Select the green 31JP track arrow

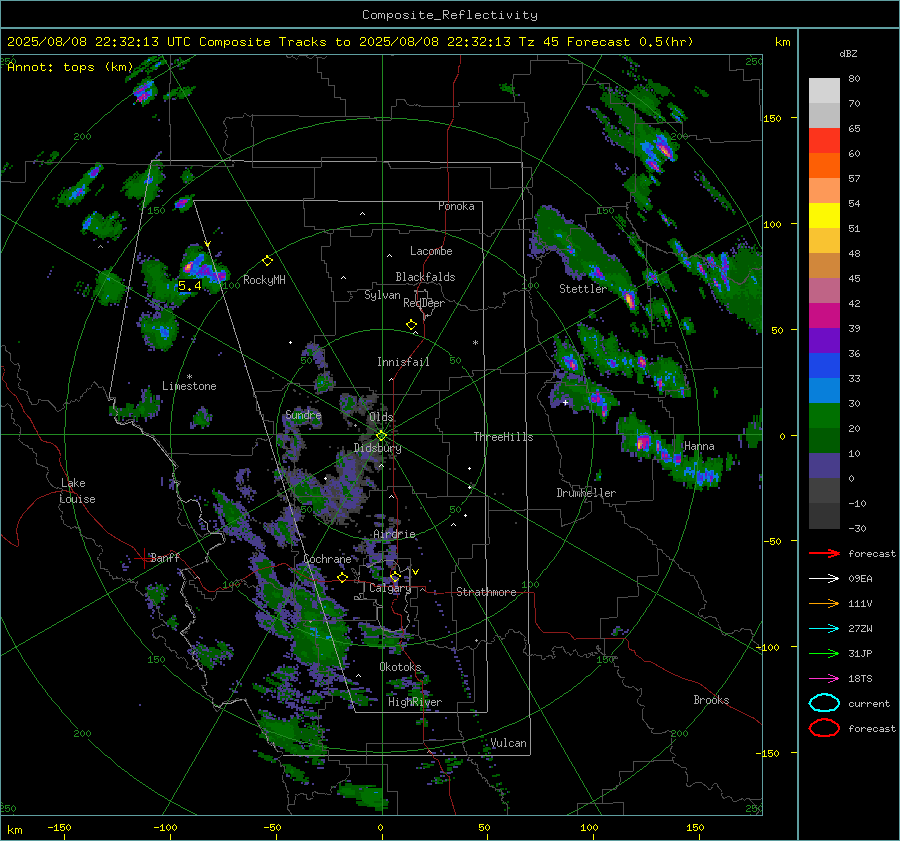[x=824, y=653]
